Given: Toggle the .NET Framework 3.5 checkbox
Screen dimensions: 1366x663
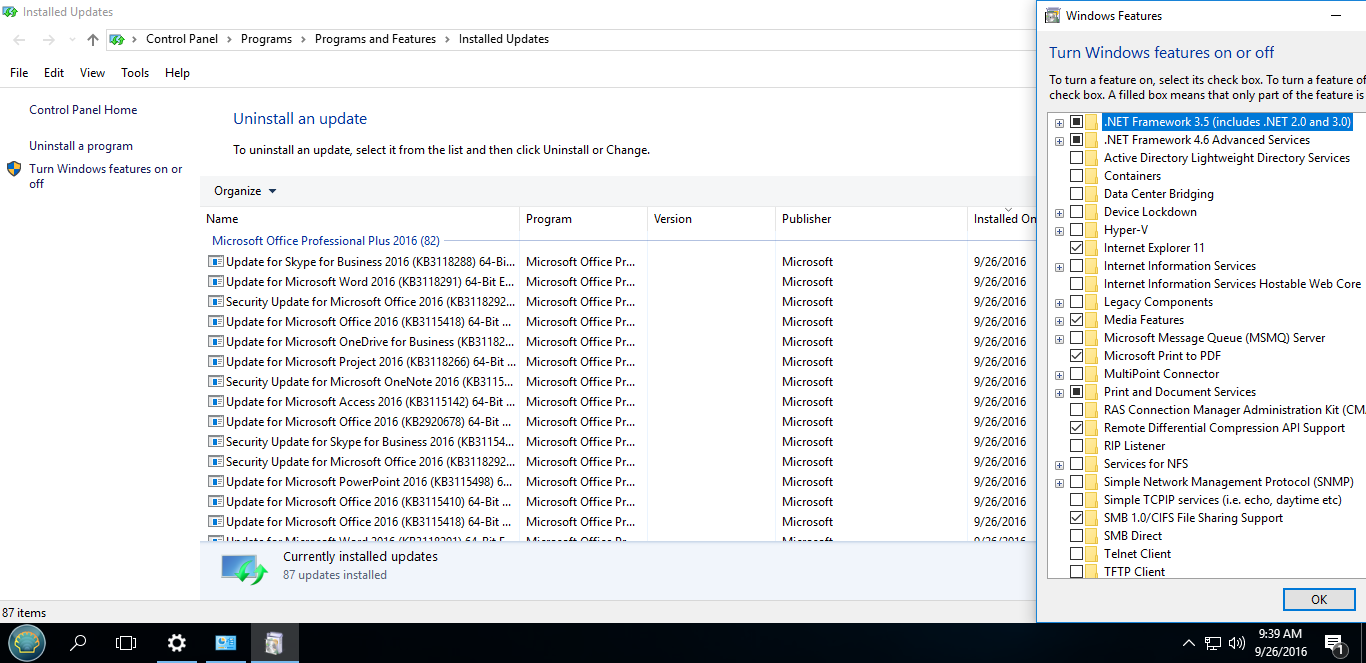Looking at the screenshot, I should [1076, 122].
